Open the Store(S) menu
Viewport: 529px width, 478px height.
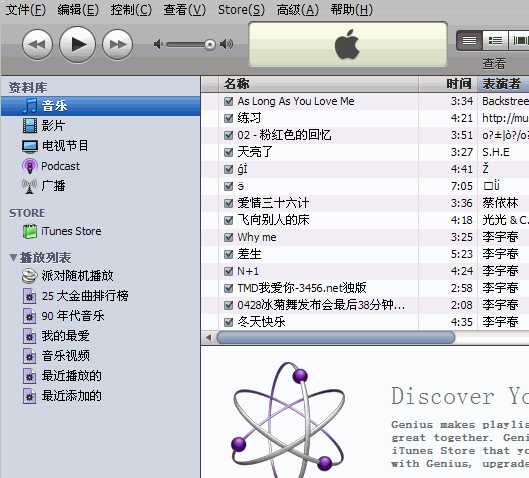[x=241, y=9]
